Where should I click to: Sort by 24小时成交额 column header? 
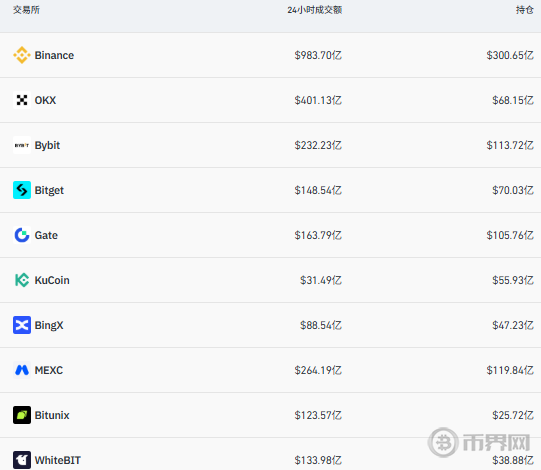pos(315,10)
